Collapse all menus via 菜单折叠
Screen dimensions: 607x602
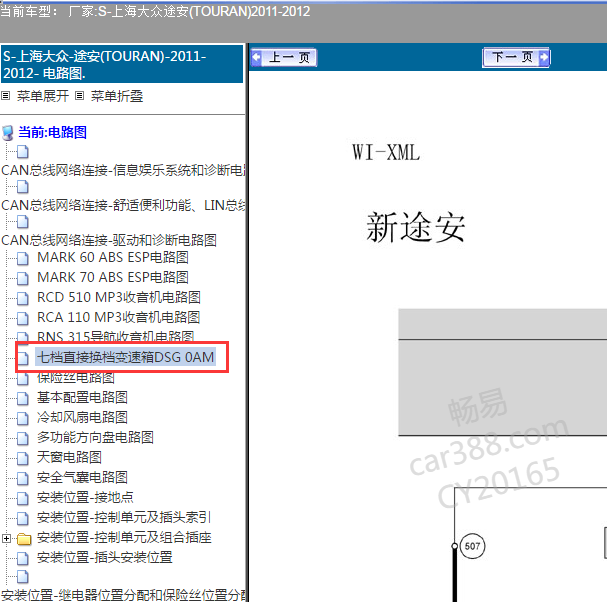(117, 96)
